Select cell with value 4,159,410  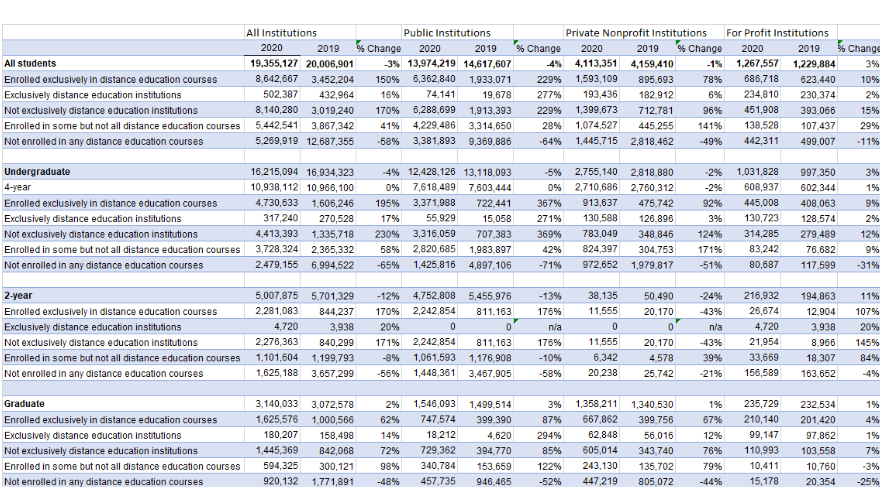click(648, 64)
